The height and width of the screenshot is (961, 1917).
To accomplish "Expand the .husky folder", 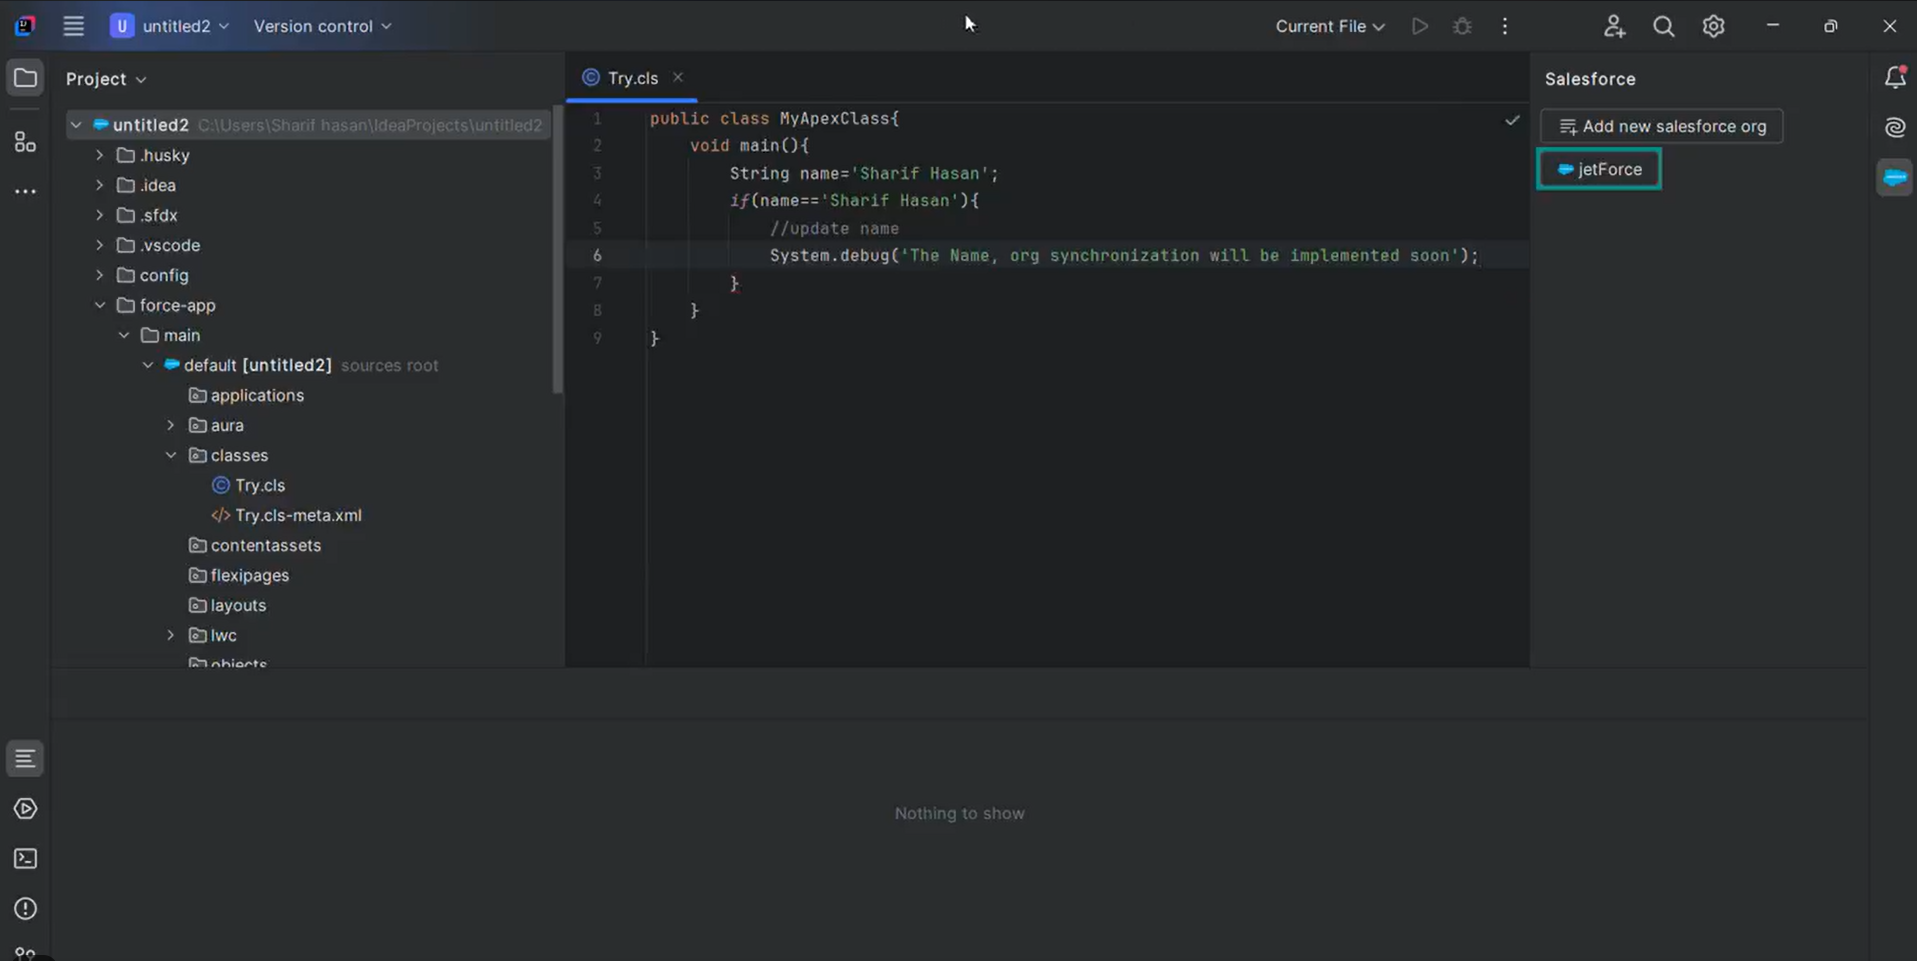I will 100,156.
